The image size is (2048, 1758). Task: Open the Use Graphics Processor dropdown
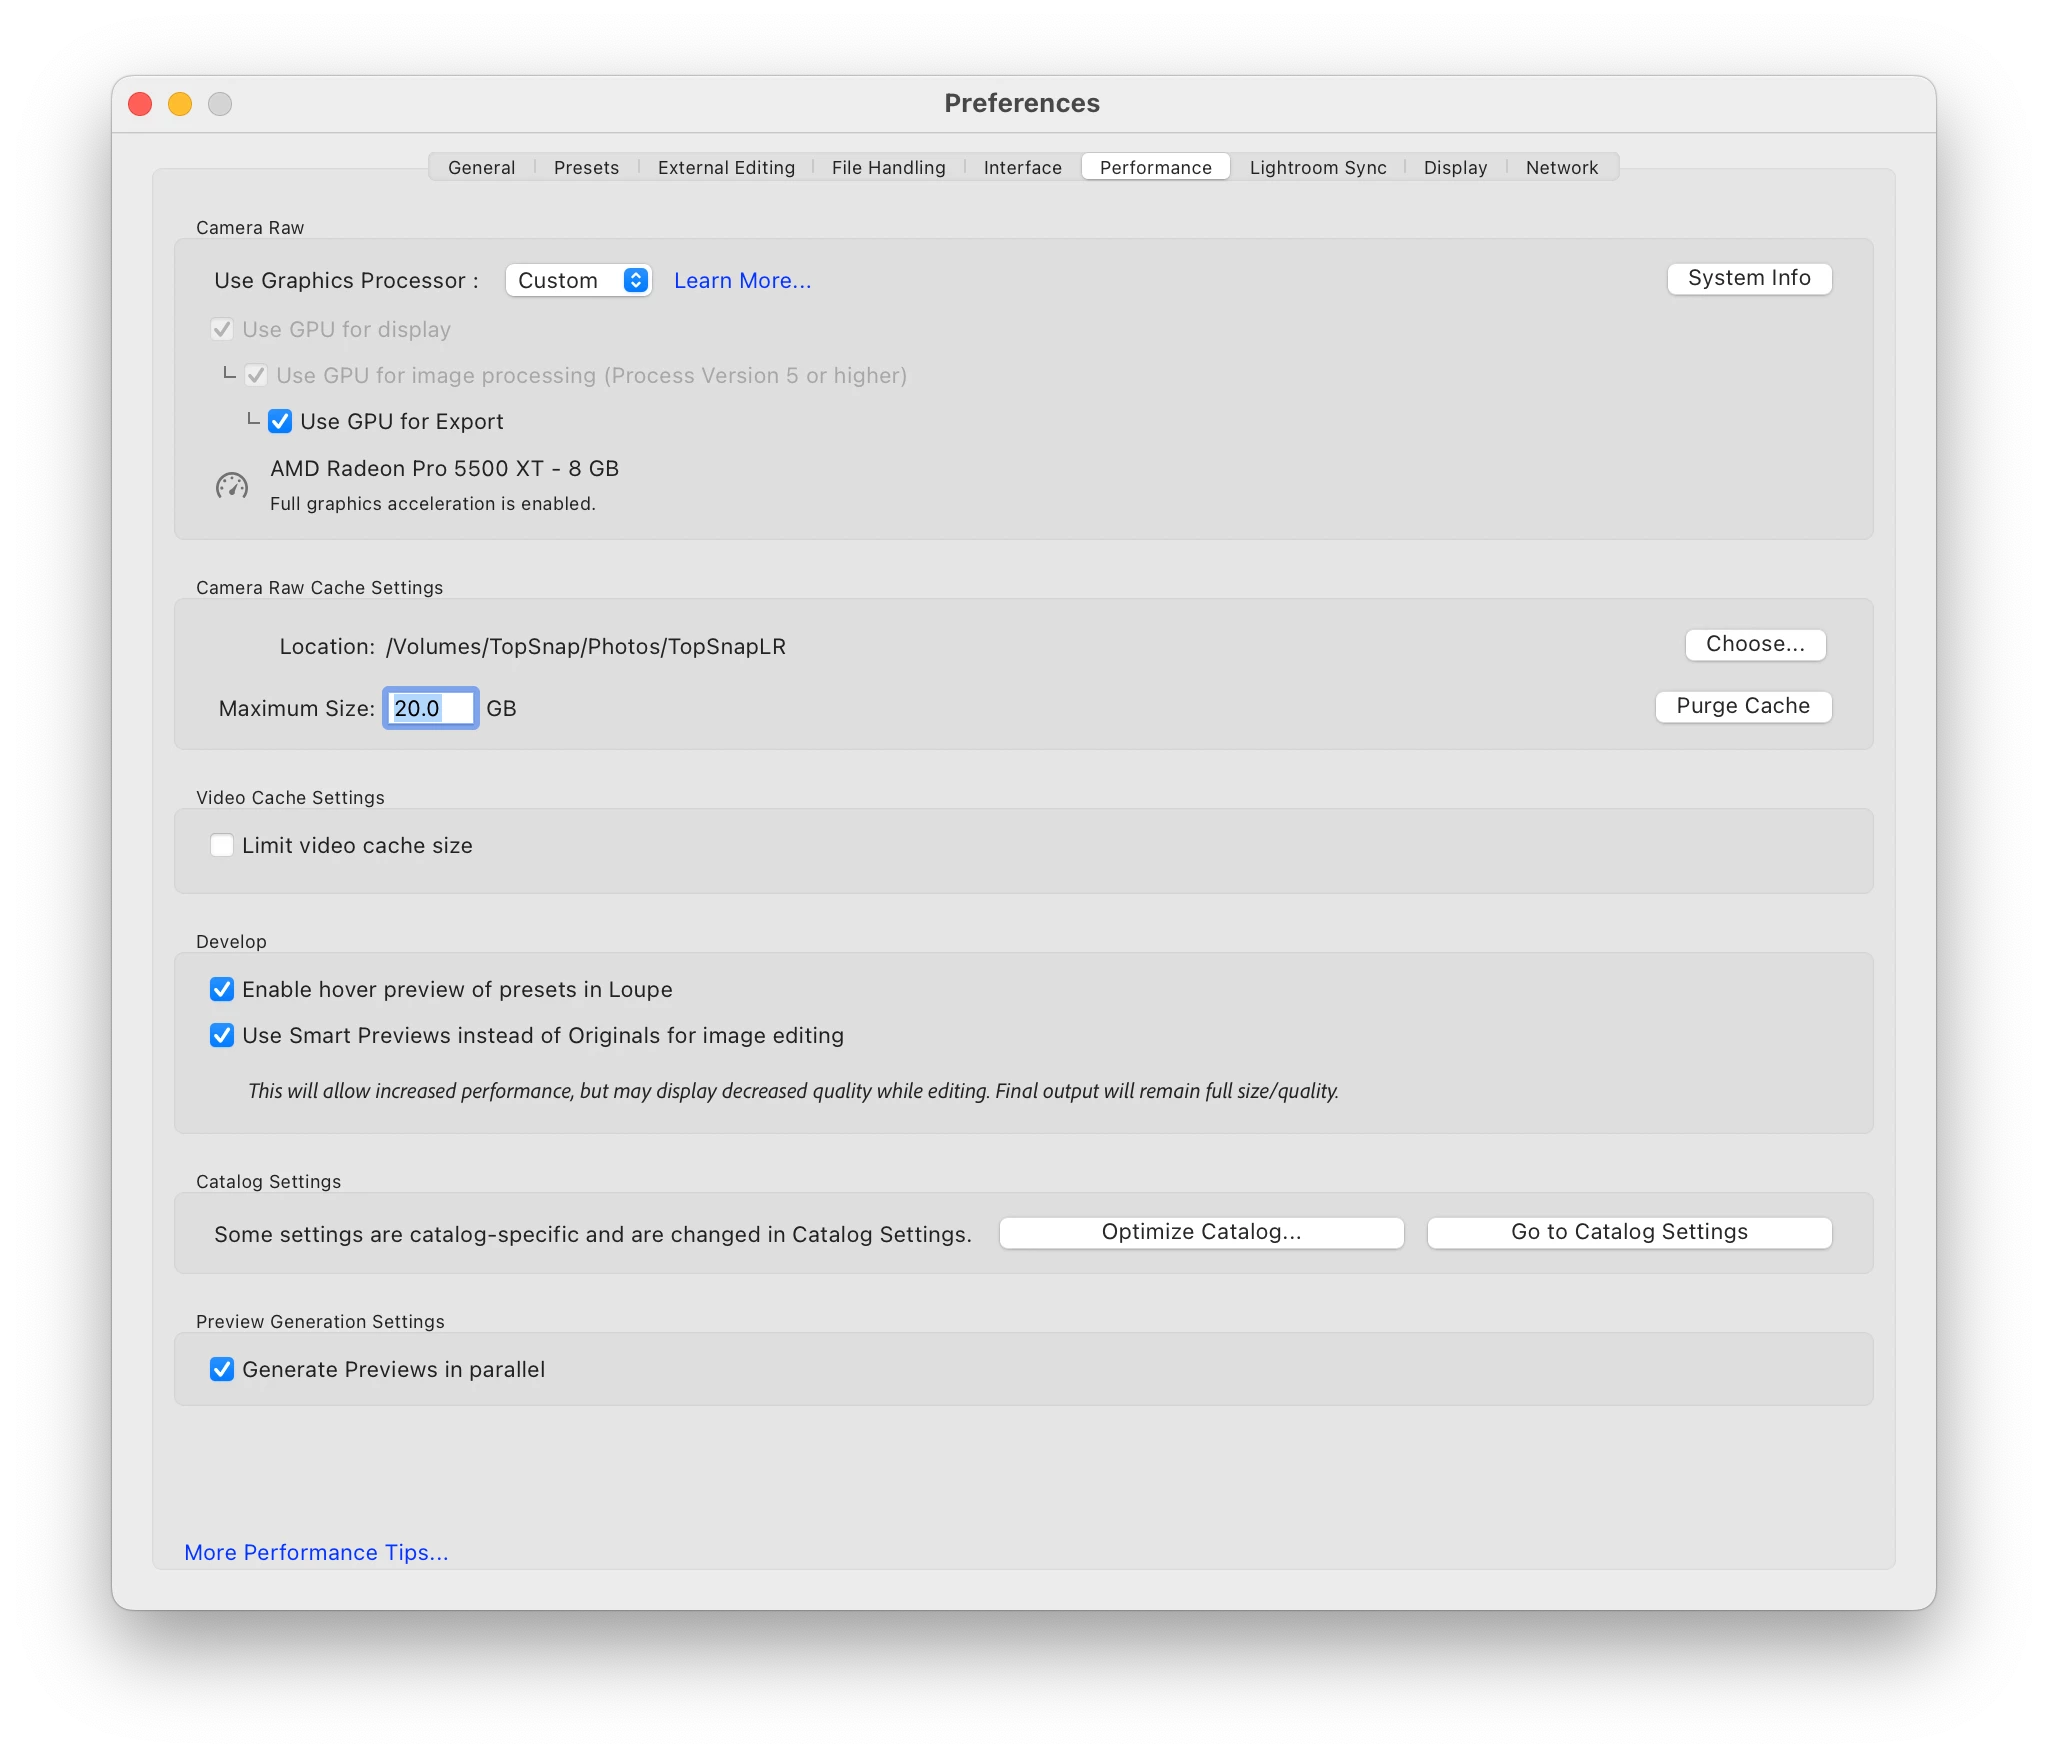coord(579,281)
